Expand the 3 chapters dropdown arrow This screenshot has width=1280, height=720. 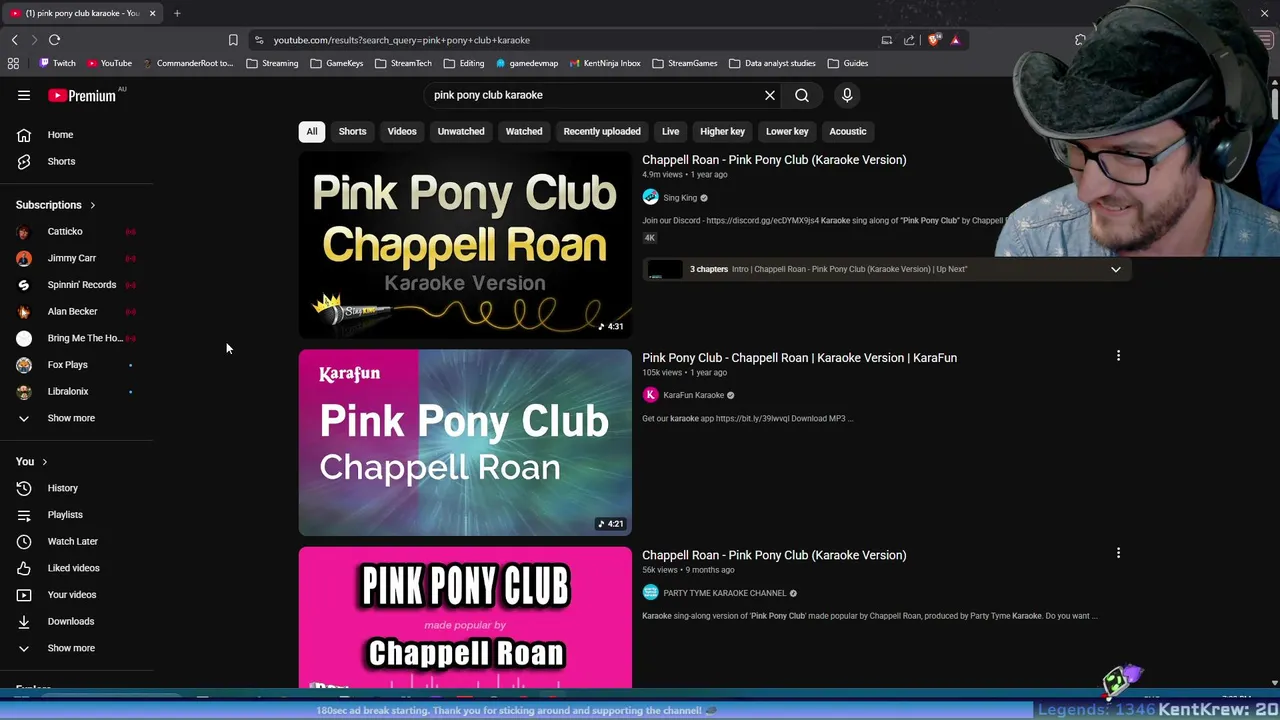pos(1115,269)
